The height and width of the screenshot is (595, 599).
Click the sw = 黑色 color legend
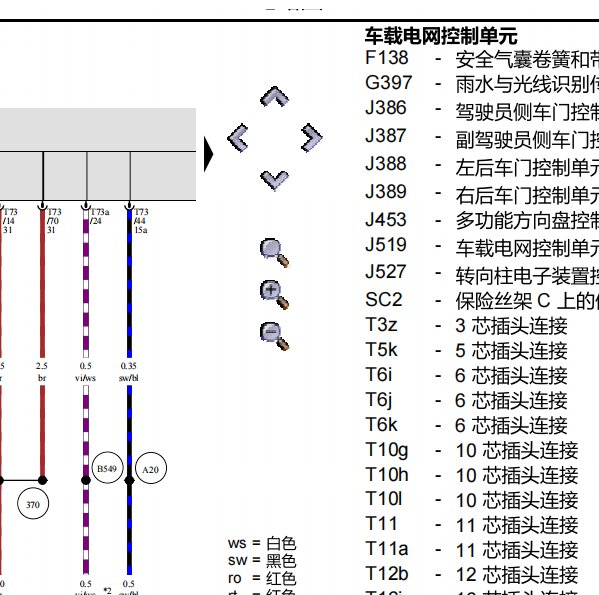tap(262, 561)
